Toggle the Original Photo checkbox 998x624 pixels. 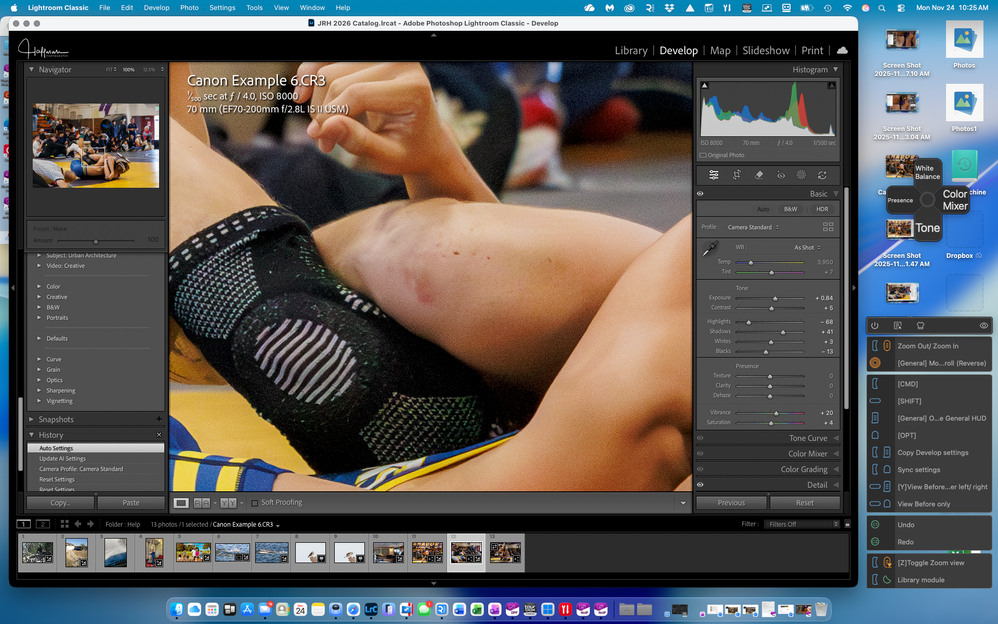coord(703,155)
